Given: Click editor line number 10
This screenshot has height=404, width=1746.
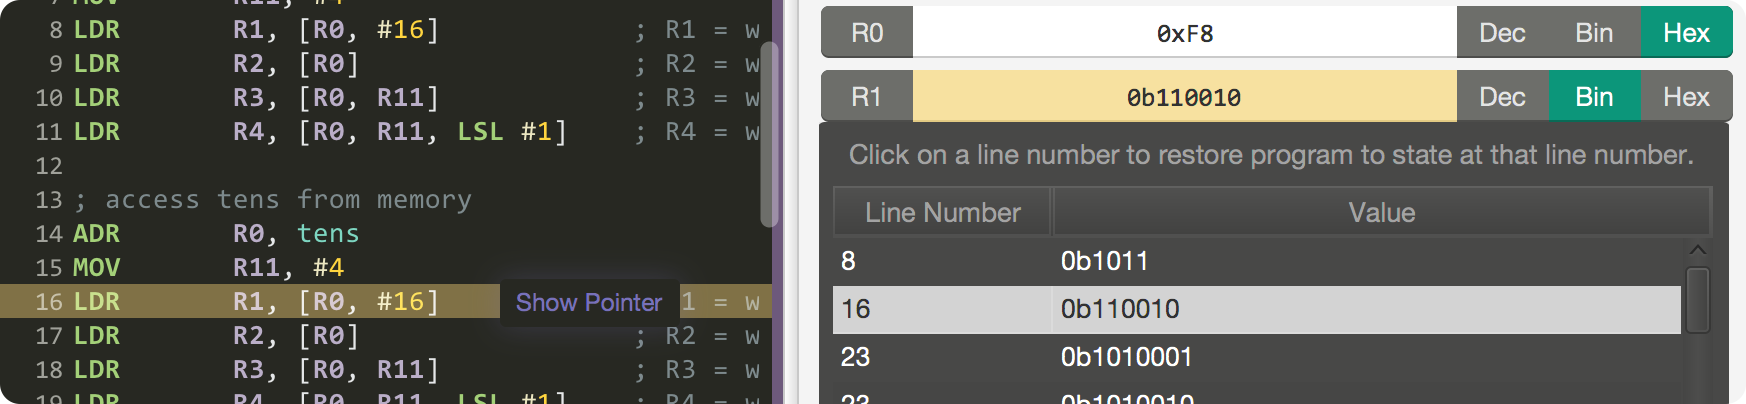Looking at the screenshot, I should [x=49, y=98].
